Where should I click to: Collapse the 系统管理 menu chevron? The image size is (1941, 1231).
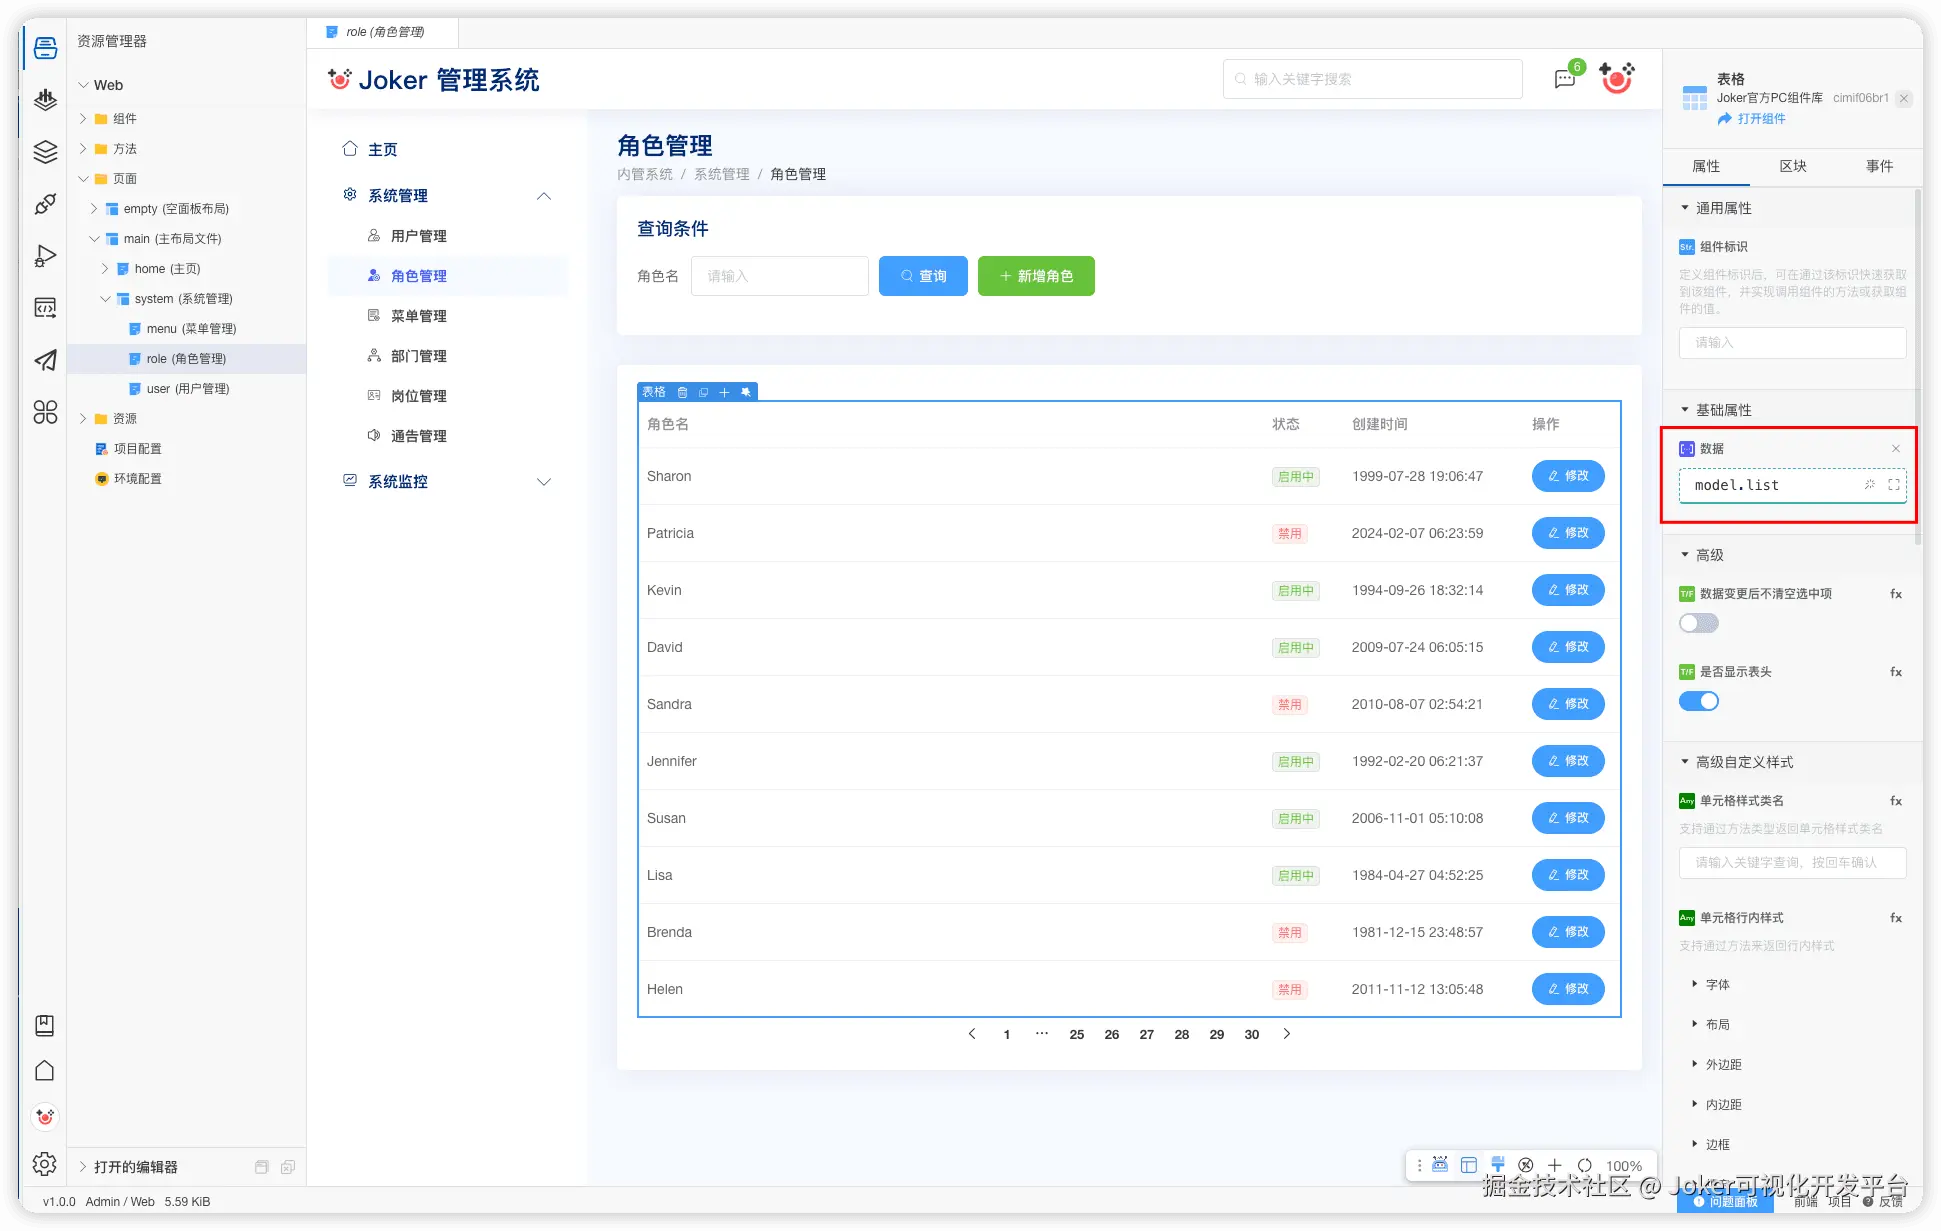(x=544, y=196)
